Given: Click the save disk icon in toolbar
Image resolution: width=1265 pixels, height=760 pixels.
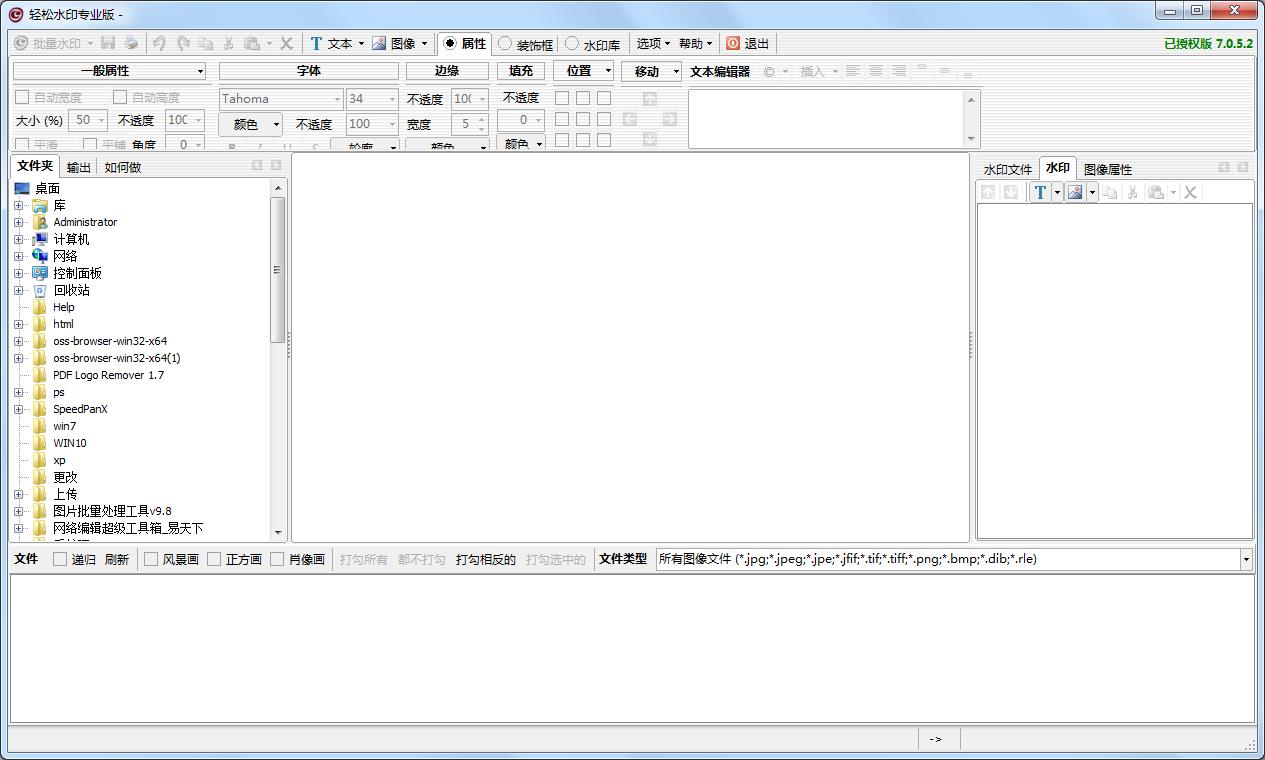Looking at the screenshot, I should tap(108, 43).
